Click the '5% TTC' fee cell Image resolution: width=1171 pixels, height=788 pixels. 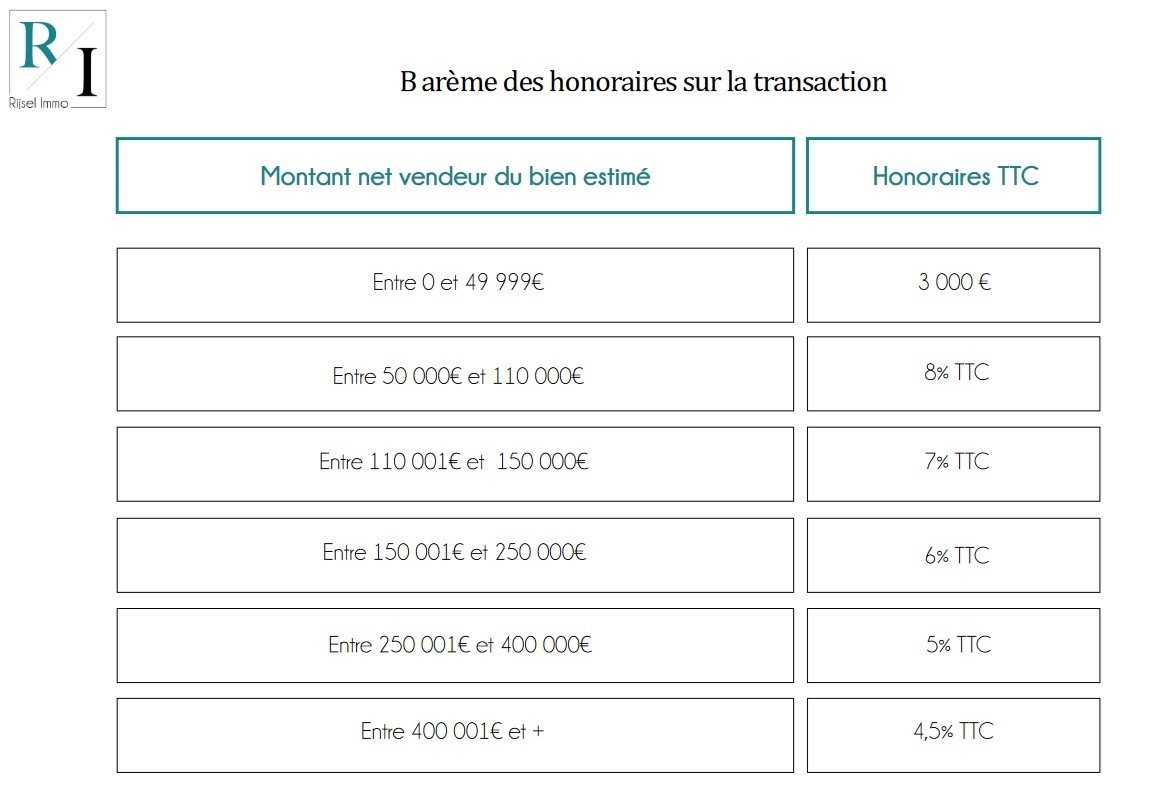pos(954,645)
